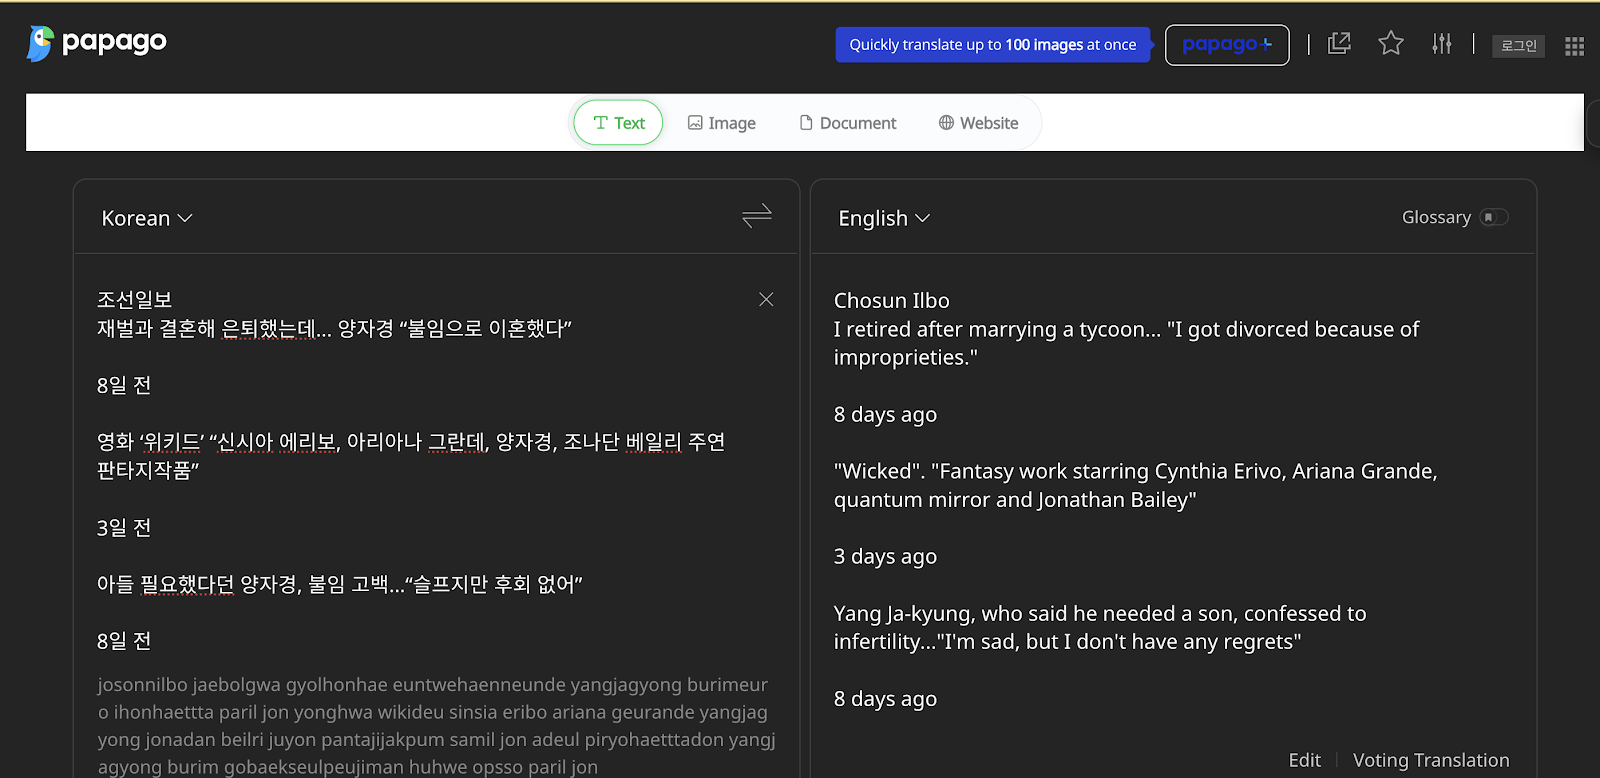Click source sentence starting '아들 필요했다던'
This screenshot has width=1600, height=778.
[340, 584]
